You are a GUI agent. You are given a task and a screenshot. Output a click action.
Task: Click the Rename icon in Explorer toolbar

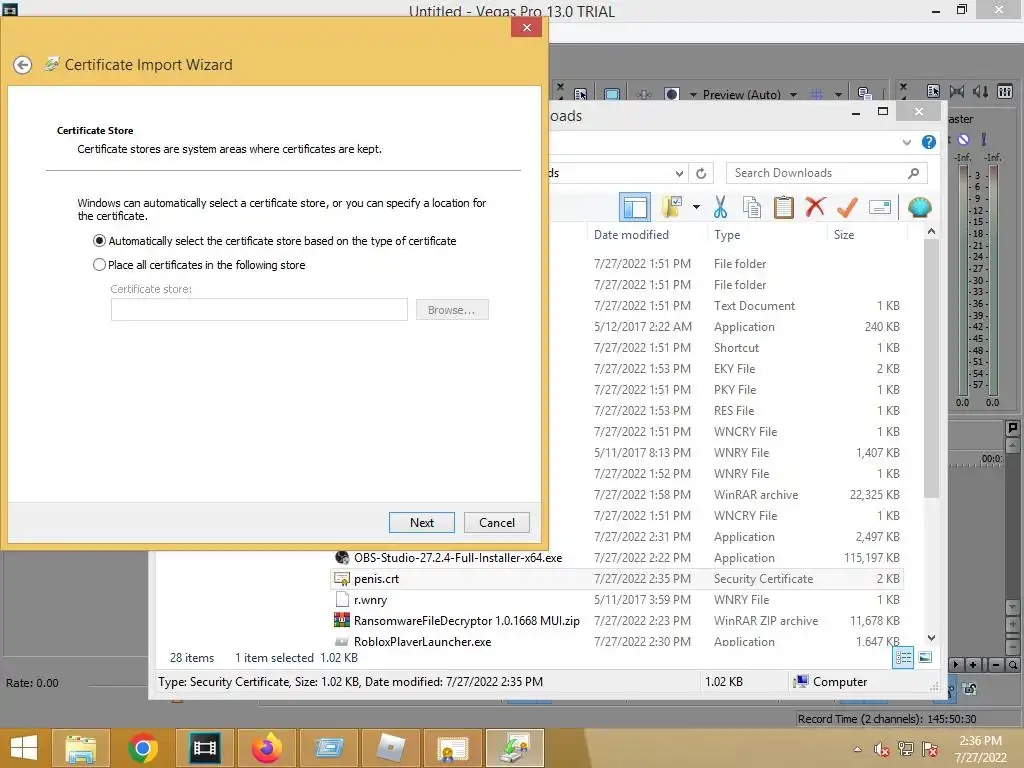pyautogui.click(x=880, y=208)
